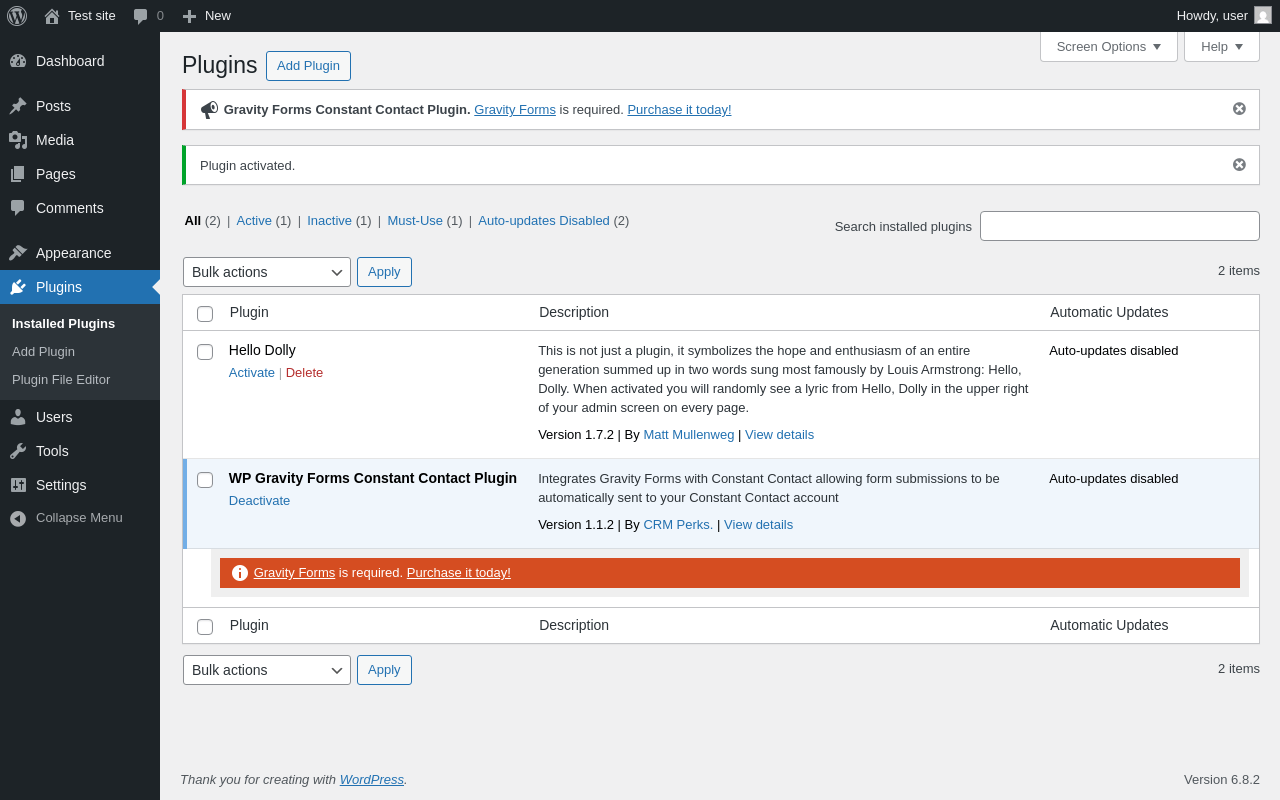1280x800 pixels.
Task: Delete the Hello Dolly plugin
Action: pyautogui.click(x=304, y=373)
